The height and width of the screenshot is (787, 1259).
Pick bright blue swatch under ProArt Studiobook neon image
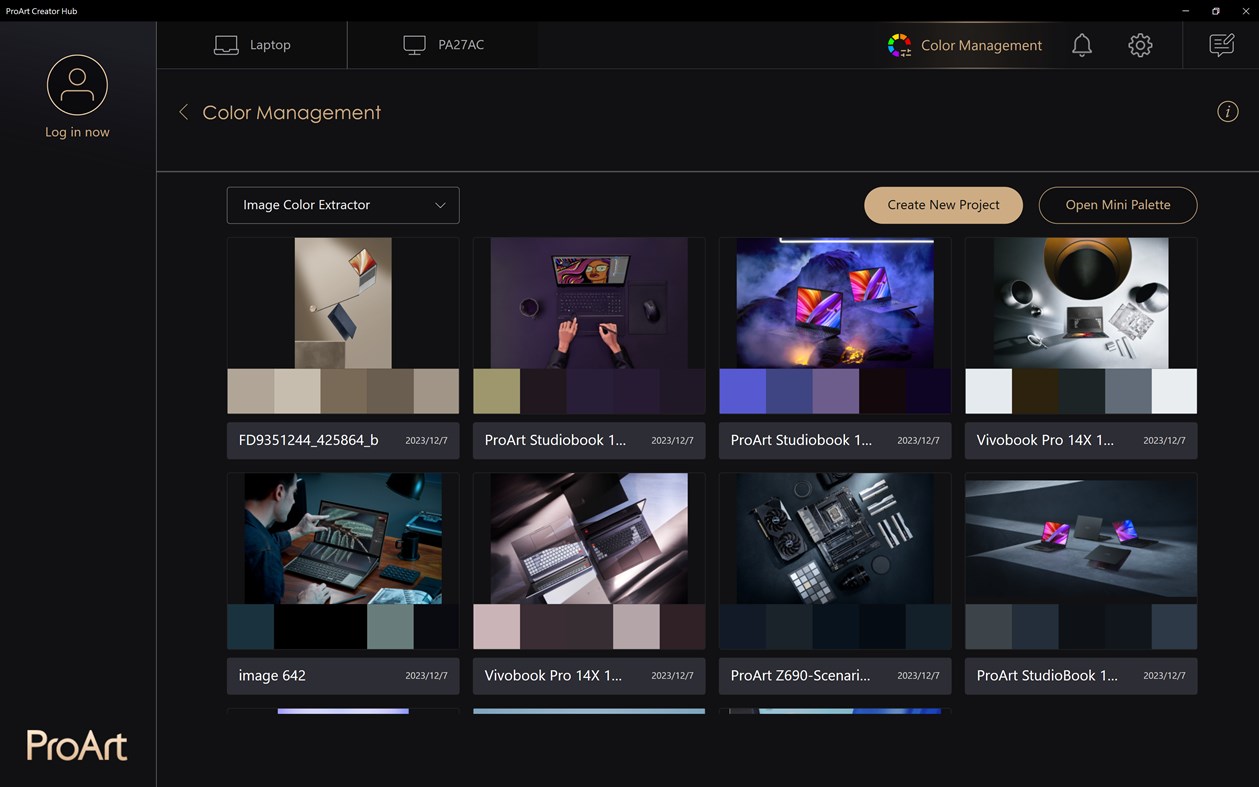click(x=742, y=391)
